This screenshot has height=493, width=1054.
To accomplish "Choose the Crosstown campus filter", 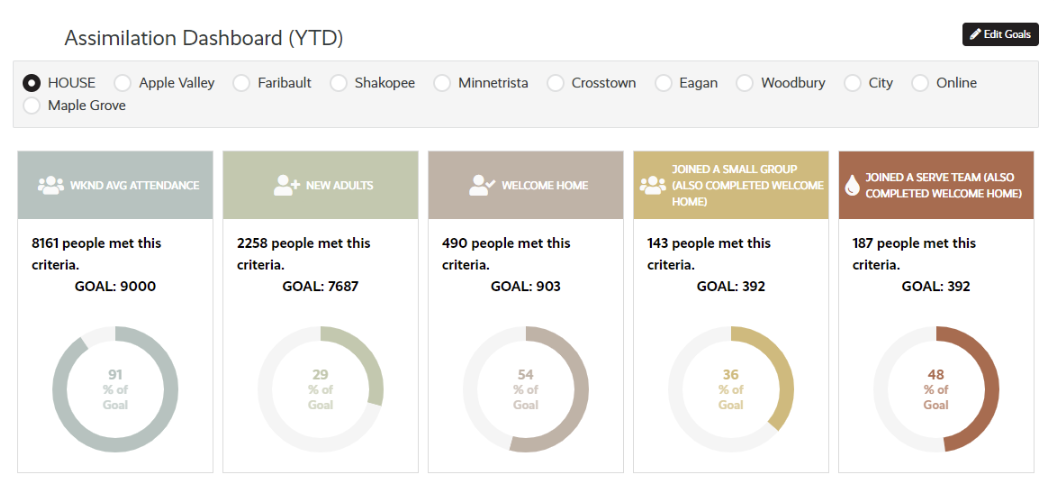I will coord(555,83).
